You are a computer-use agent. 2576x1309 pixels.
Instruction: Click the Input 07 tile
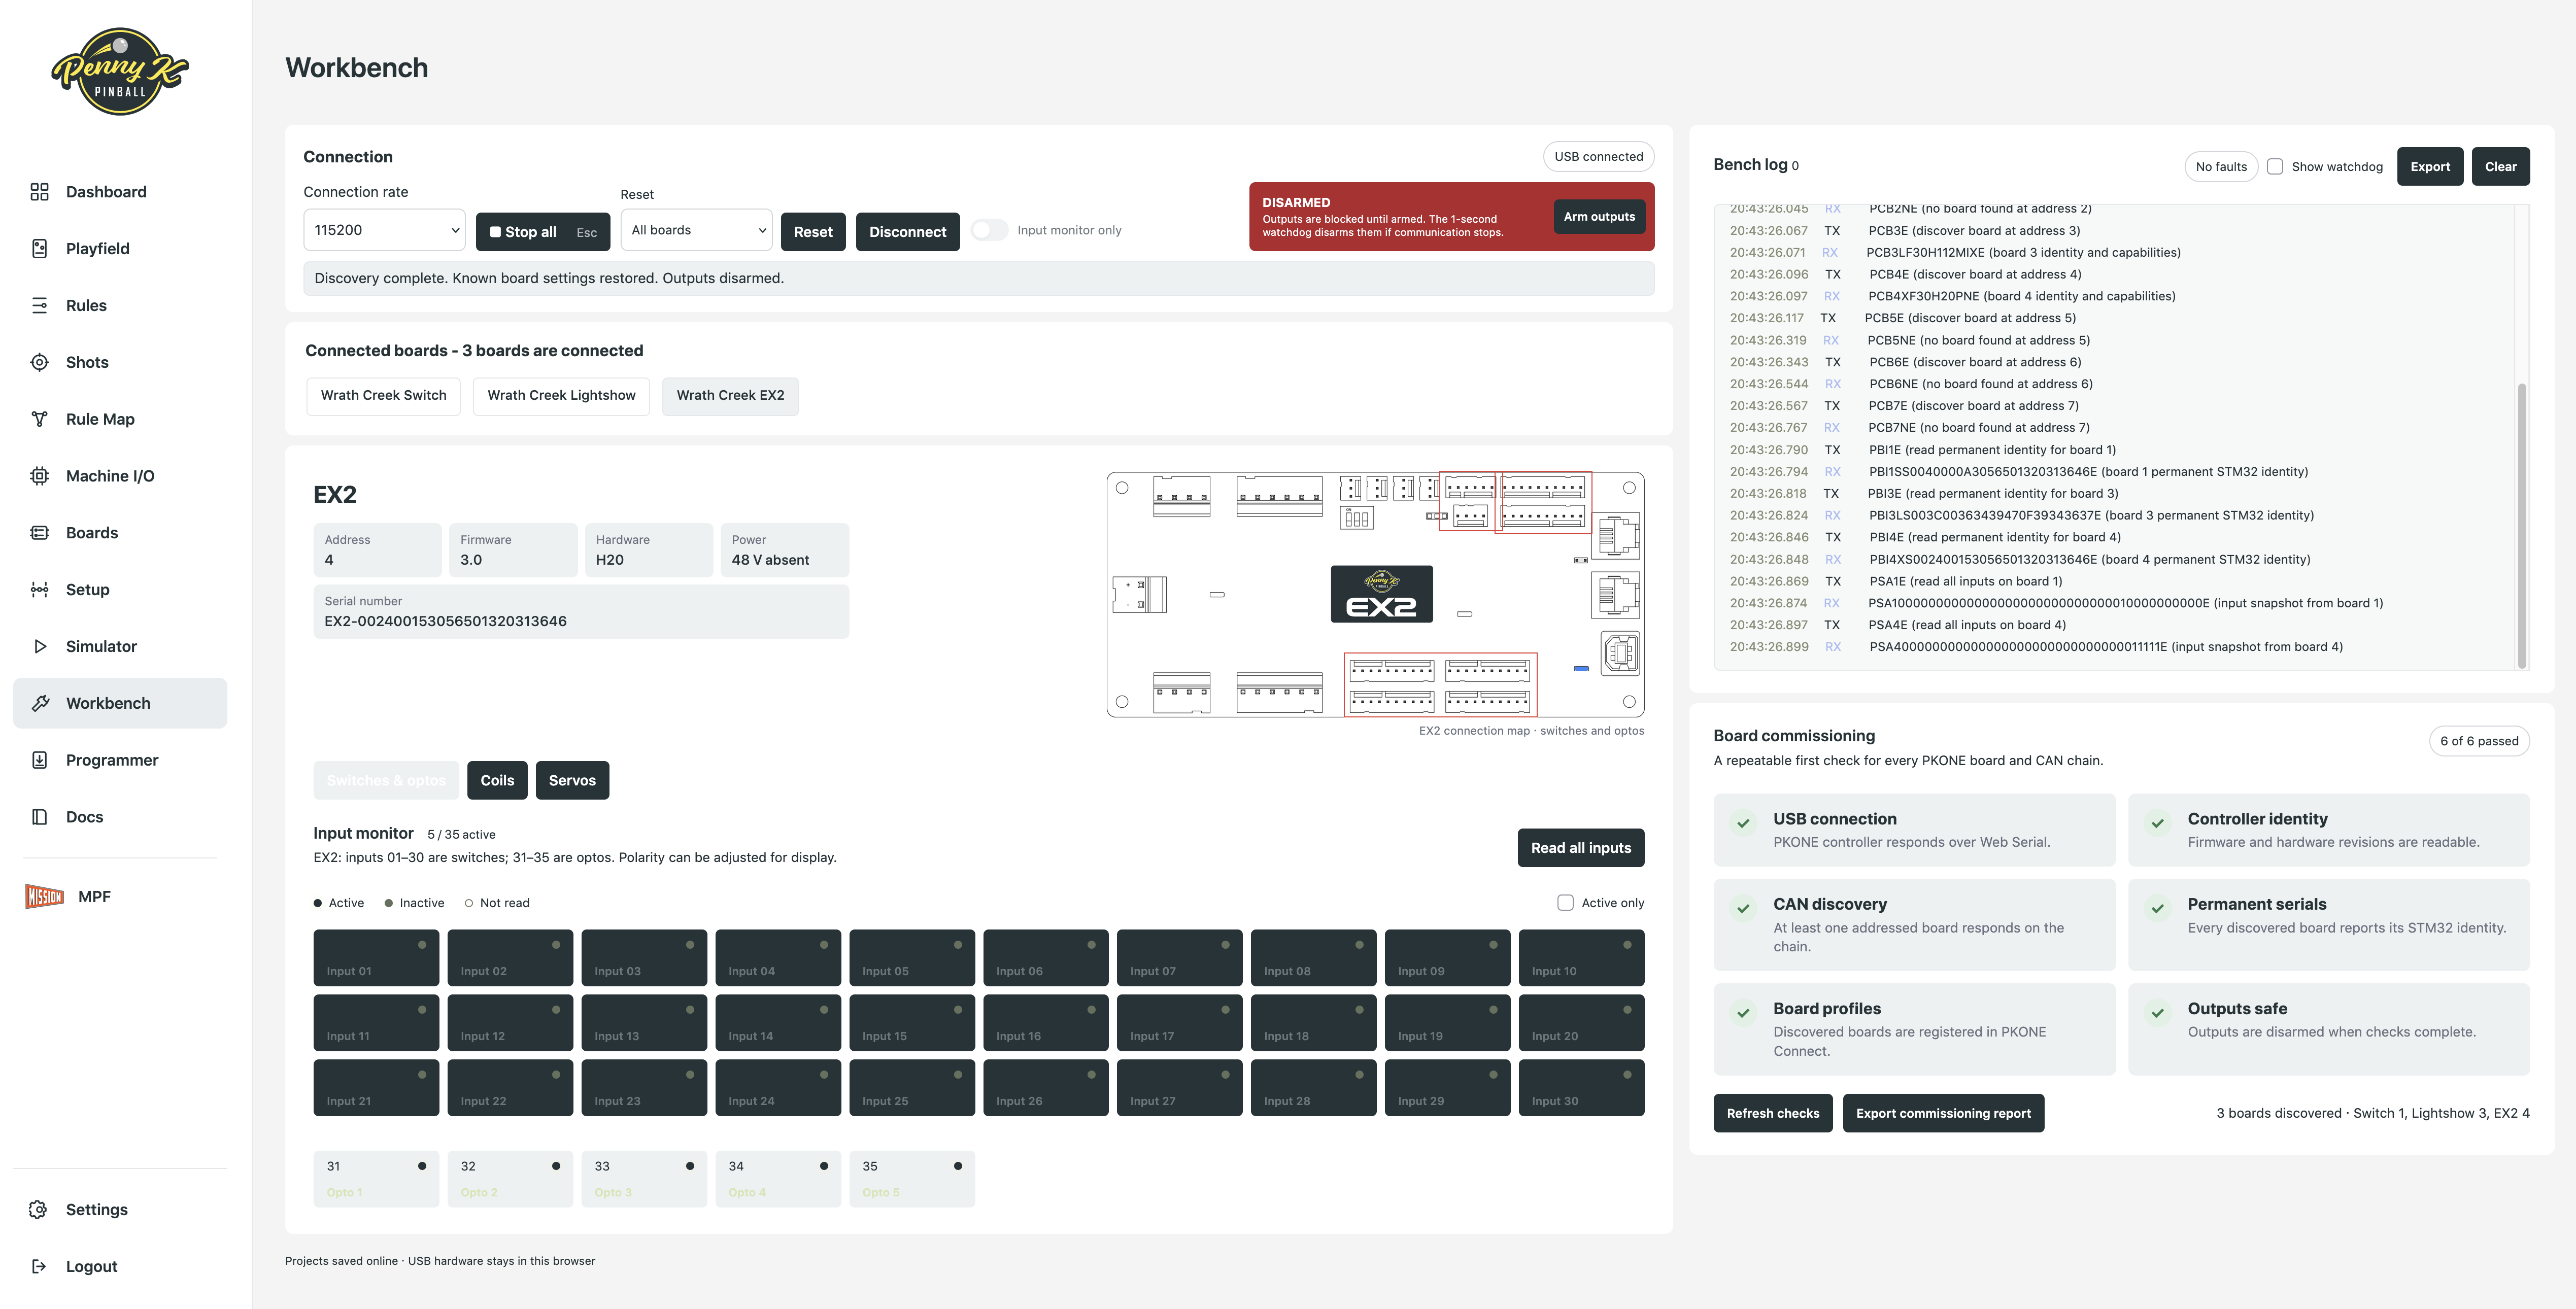point(1179,958)
